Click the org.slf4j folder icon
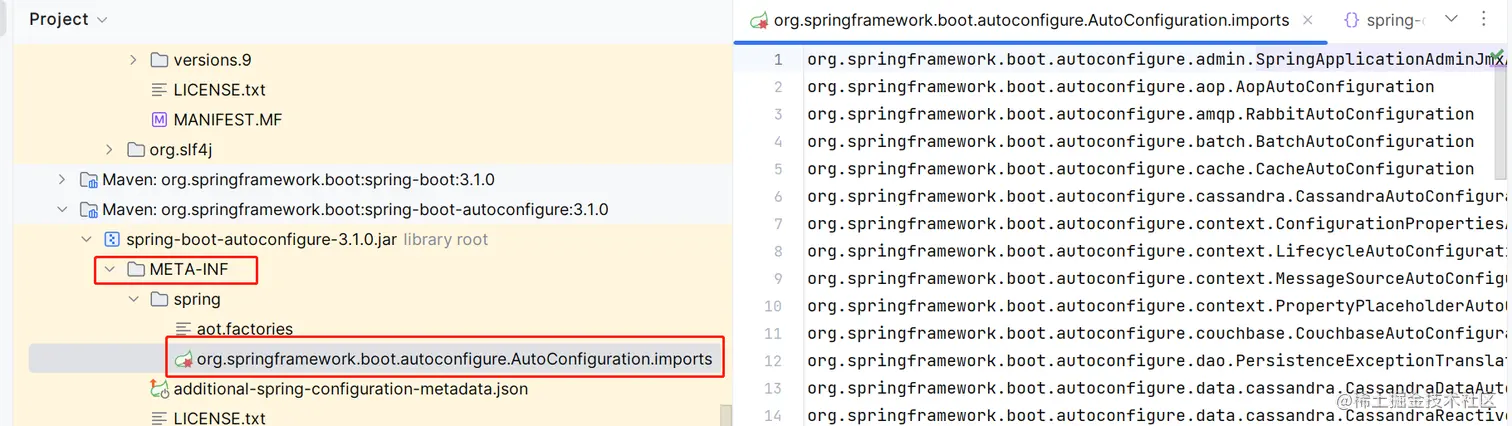The height and width of the screenshot is (426, 1512). coord(135,150)
